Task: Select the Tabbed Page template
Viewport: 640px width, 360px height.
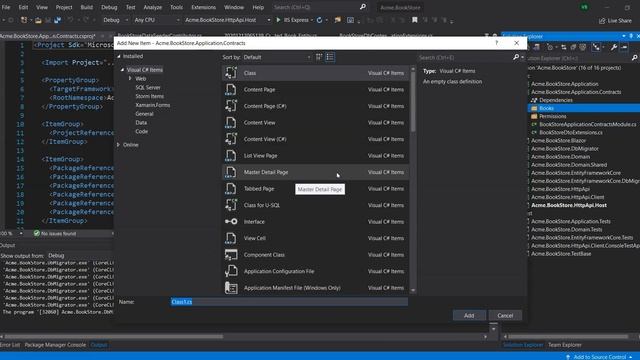Action: tap(315, 189)
